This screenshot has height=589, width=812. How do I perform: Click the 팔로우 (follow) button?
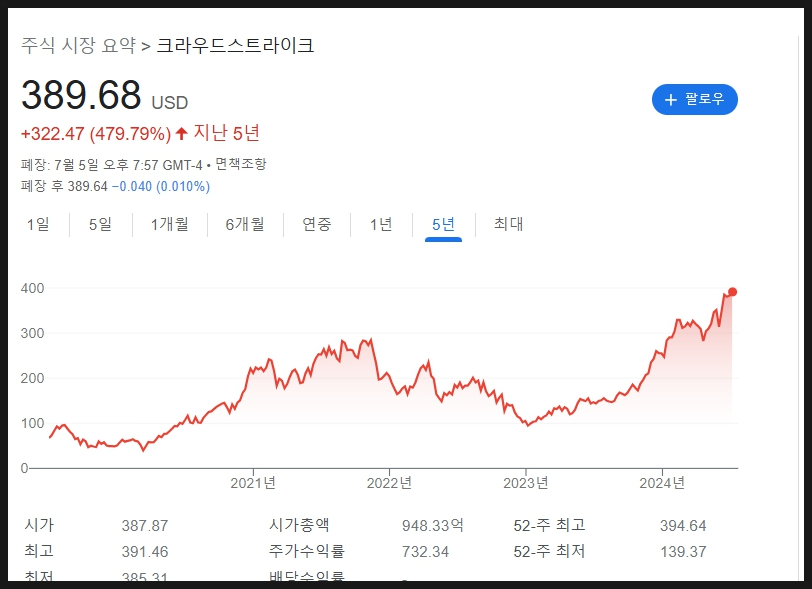pos(694,99)
